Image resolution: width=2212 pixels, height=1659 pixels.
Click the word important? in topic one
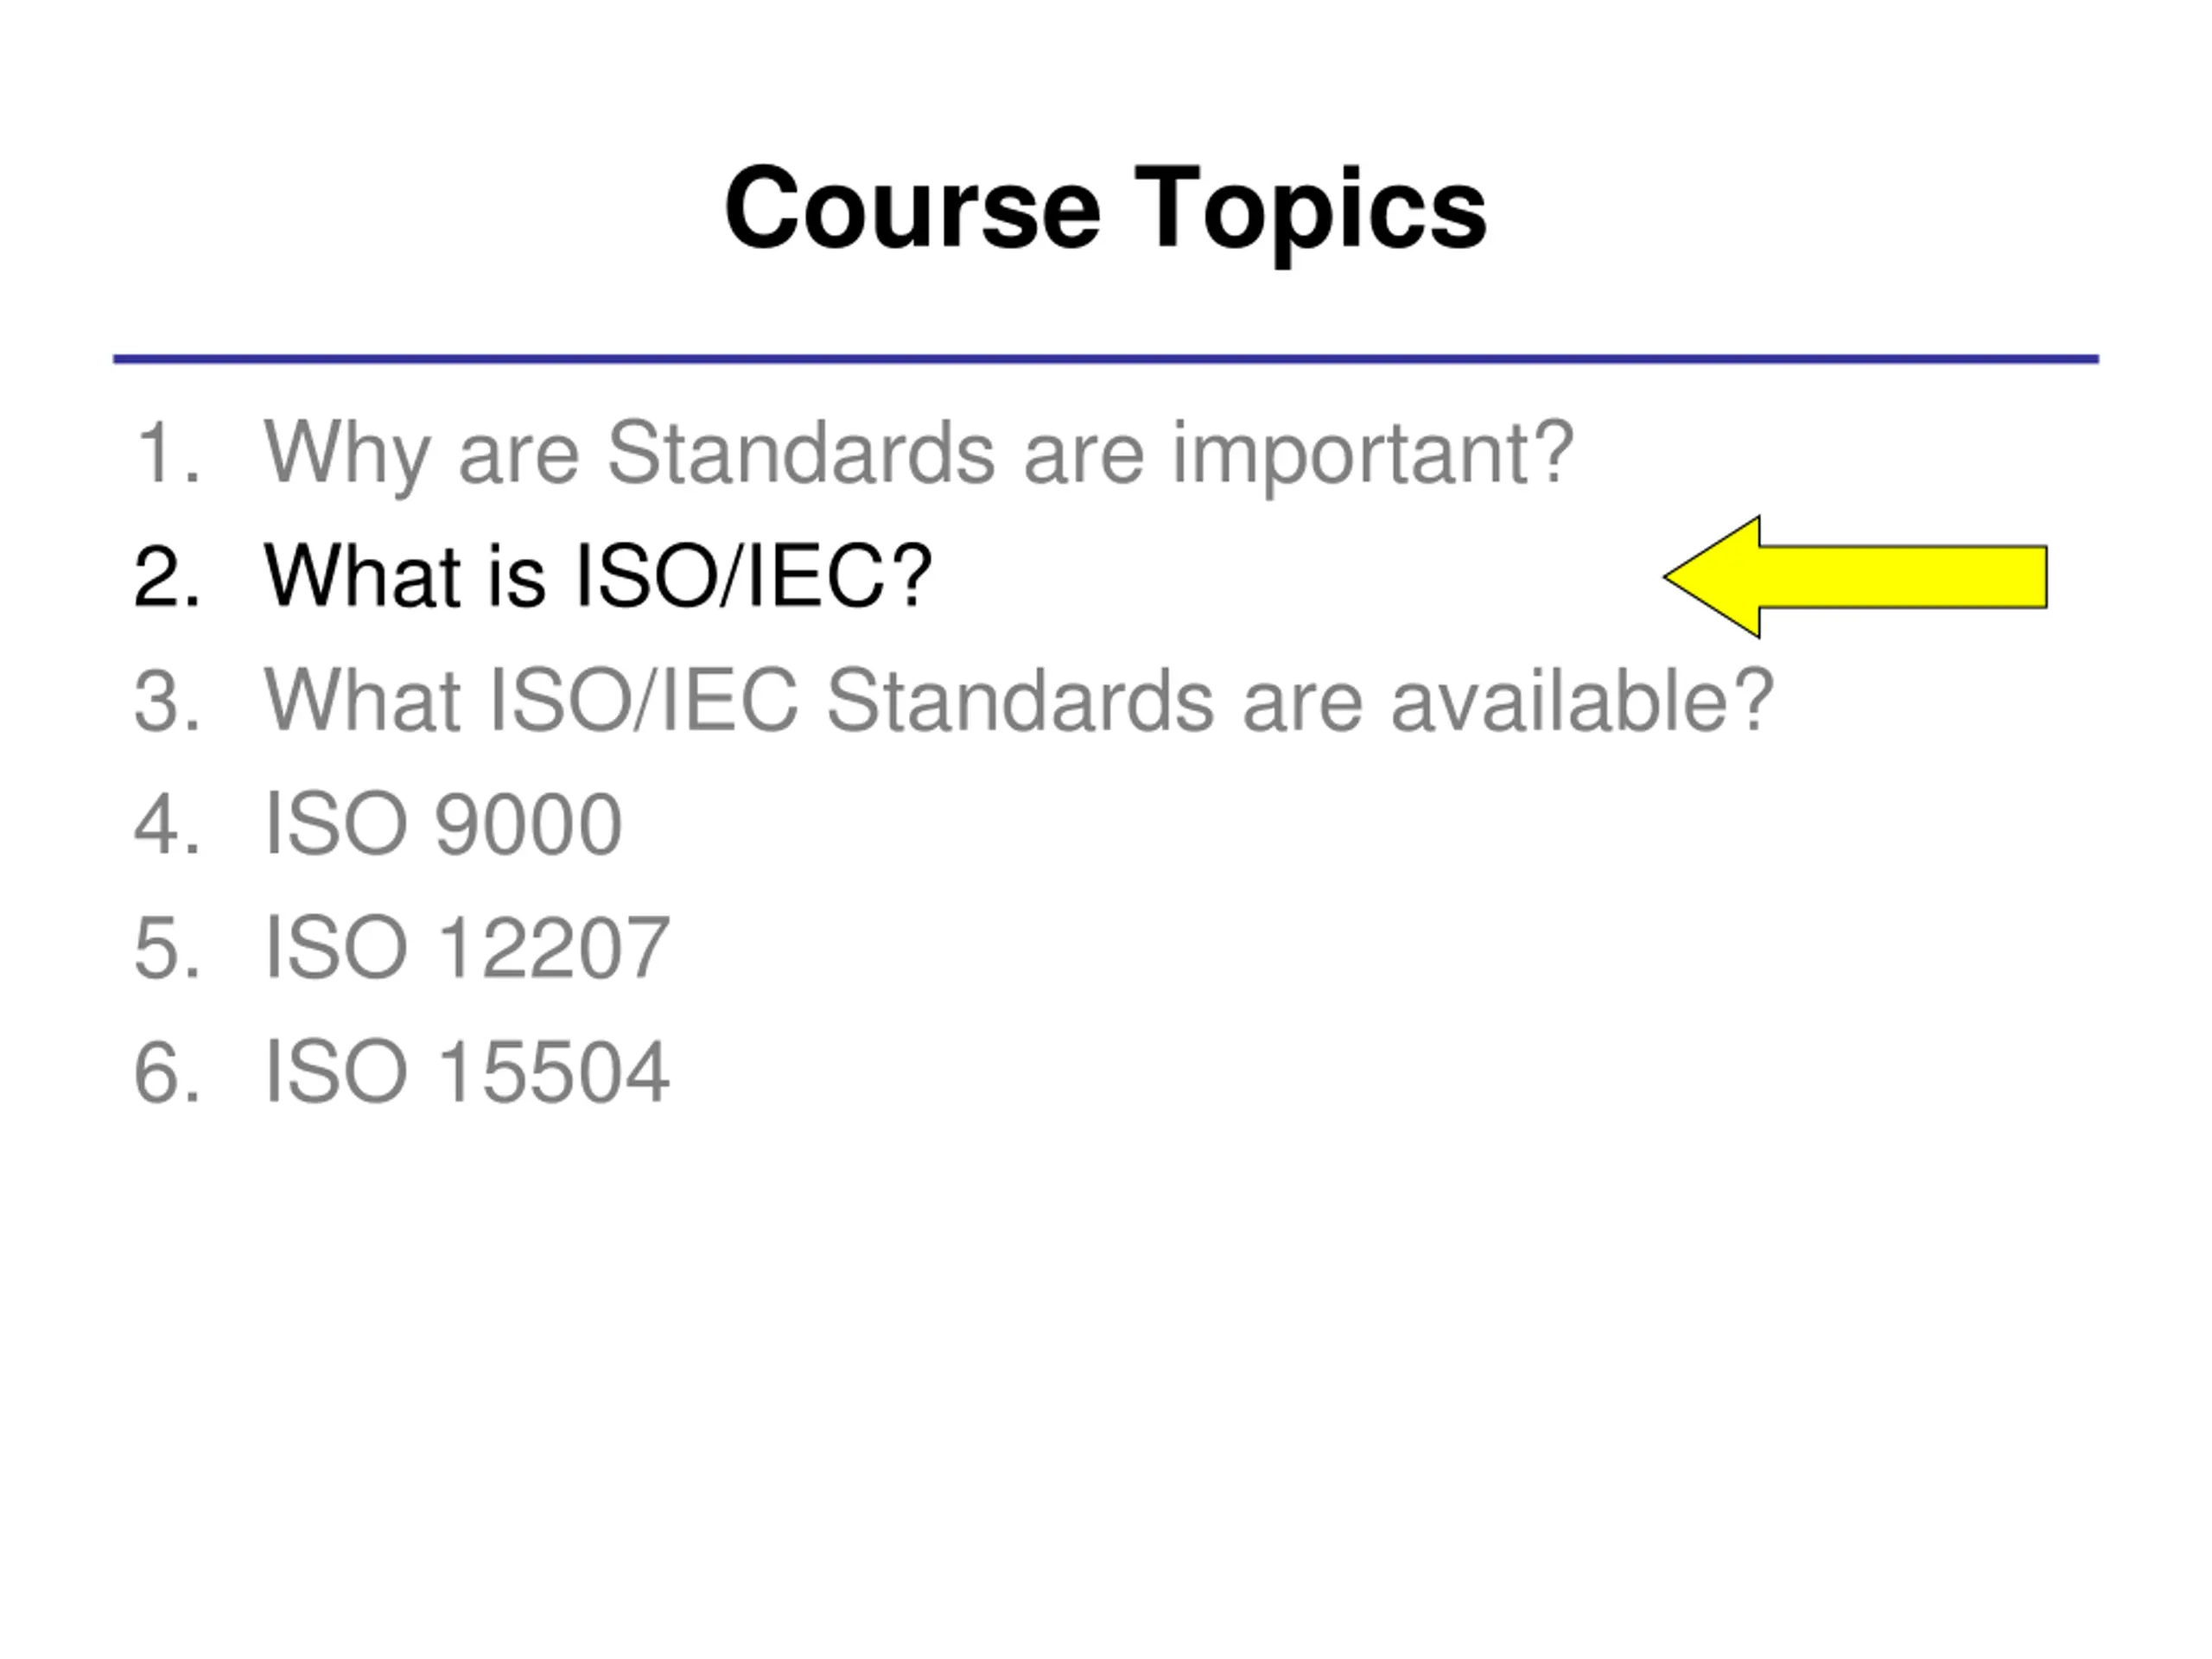click(1374, 457)
